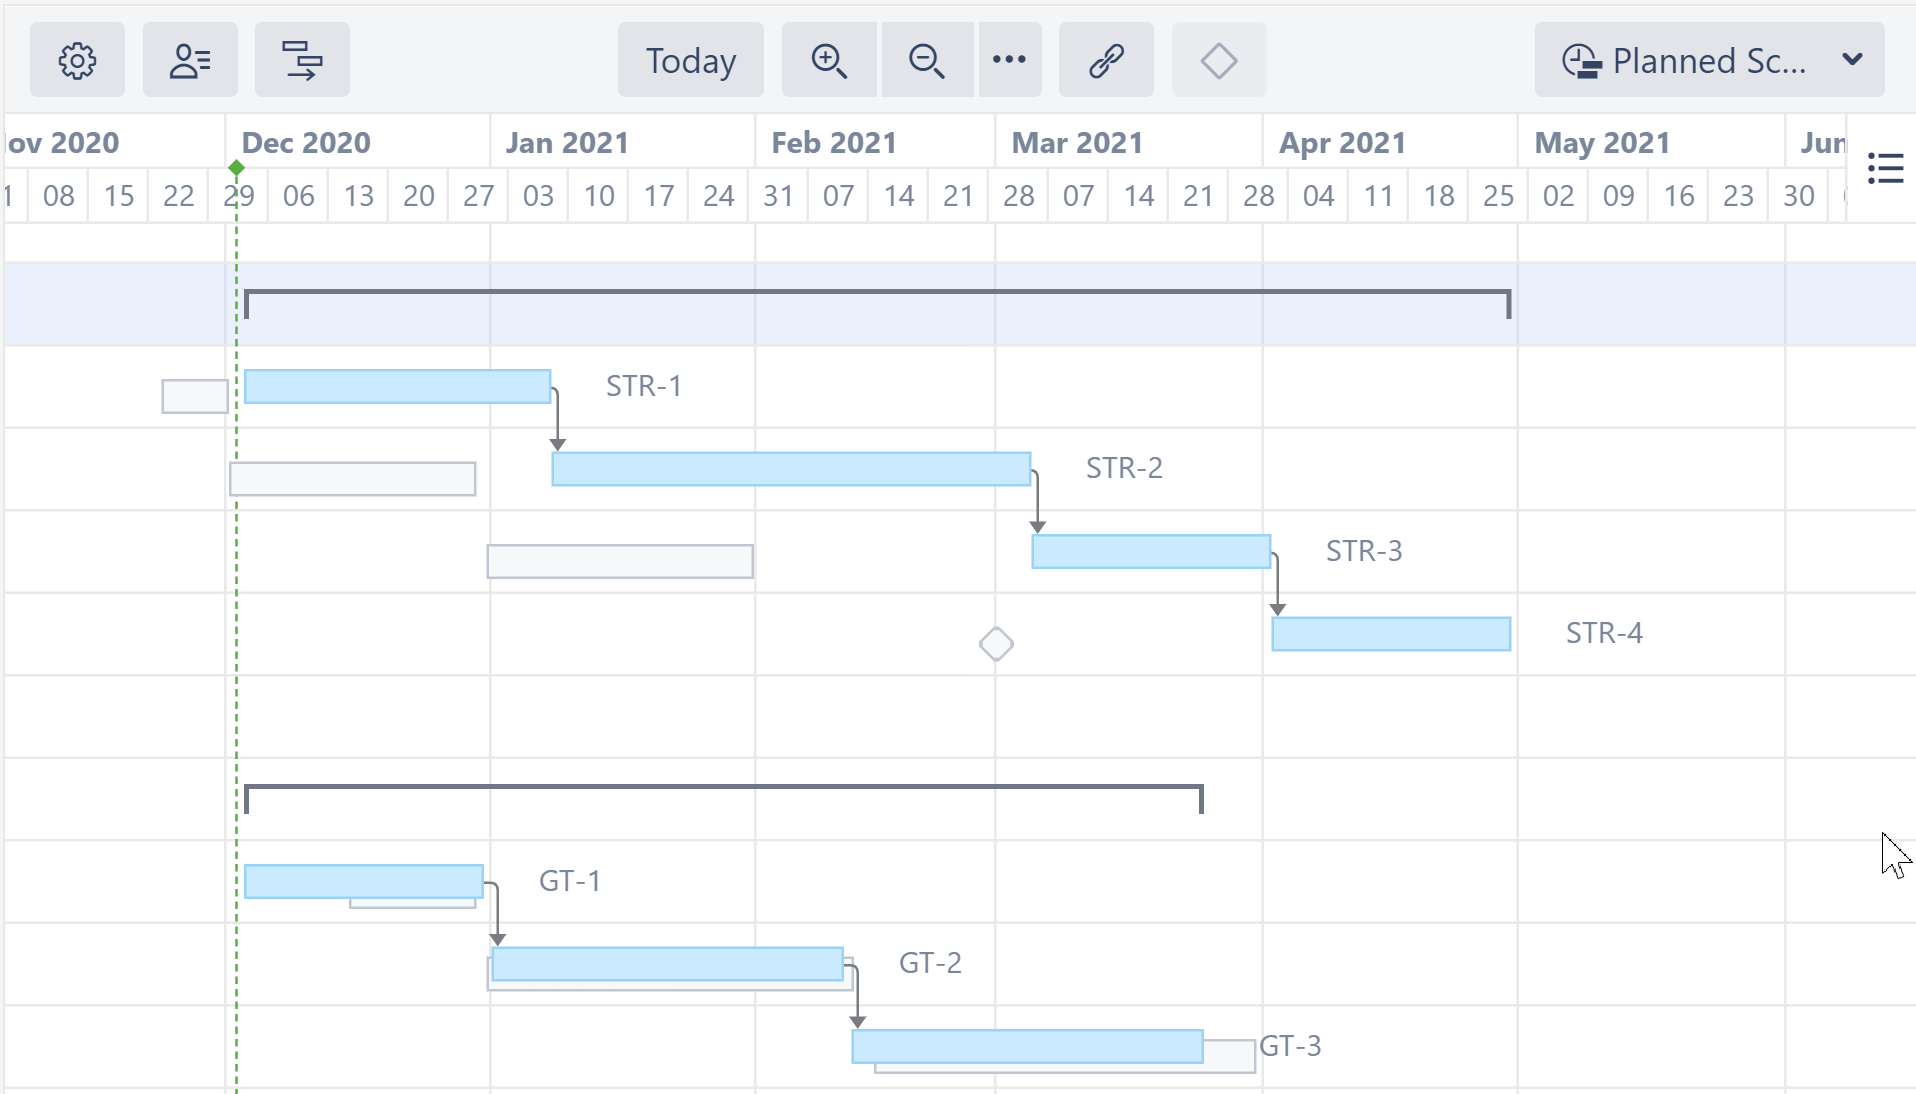Select the STR-1 task bar
1916x1094 pixels.
(x=397, y=387)
